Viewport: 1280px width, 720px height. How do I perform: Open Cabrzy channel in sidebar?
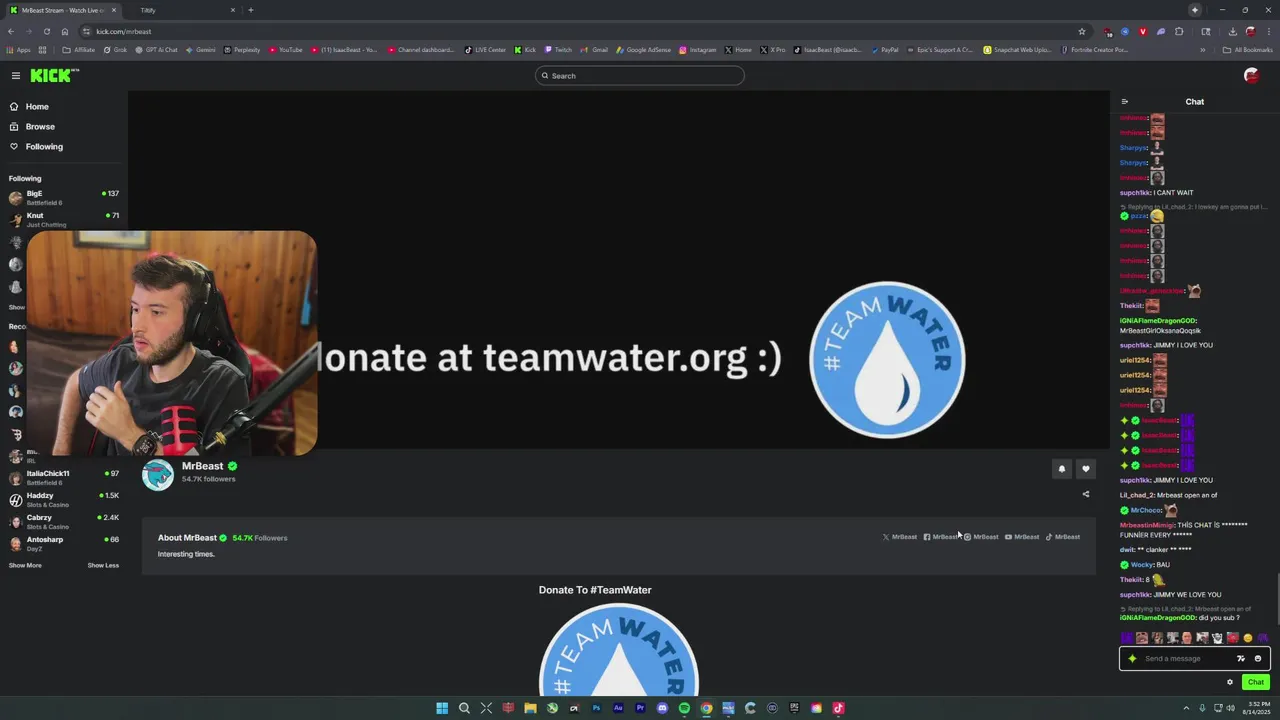tap(64, 521)
